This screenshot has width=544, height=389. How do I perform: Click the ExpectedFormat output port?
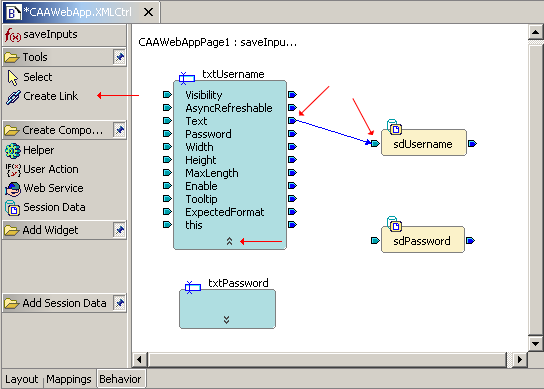(292, 212)
